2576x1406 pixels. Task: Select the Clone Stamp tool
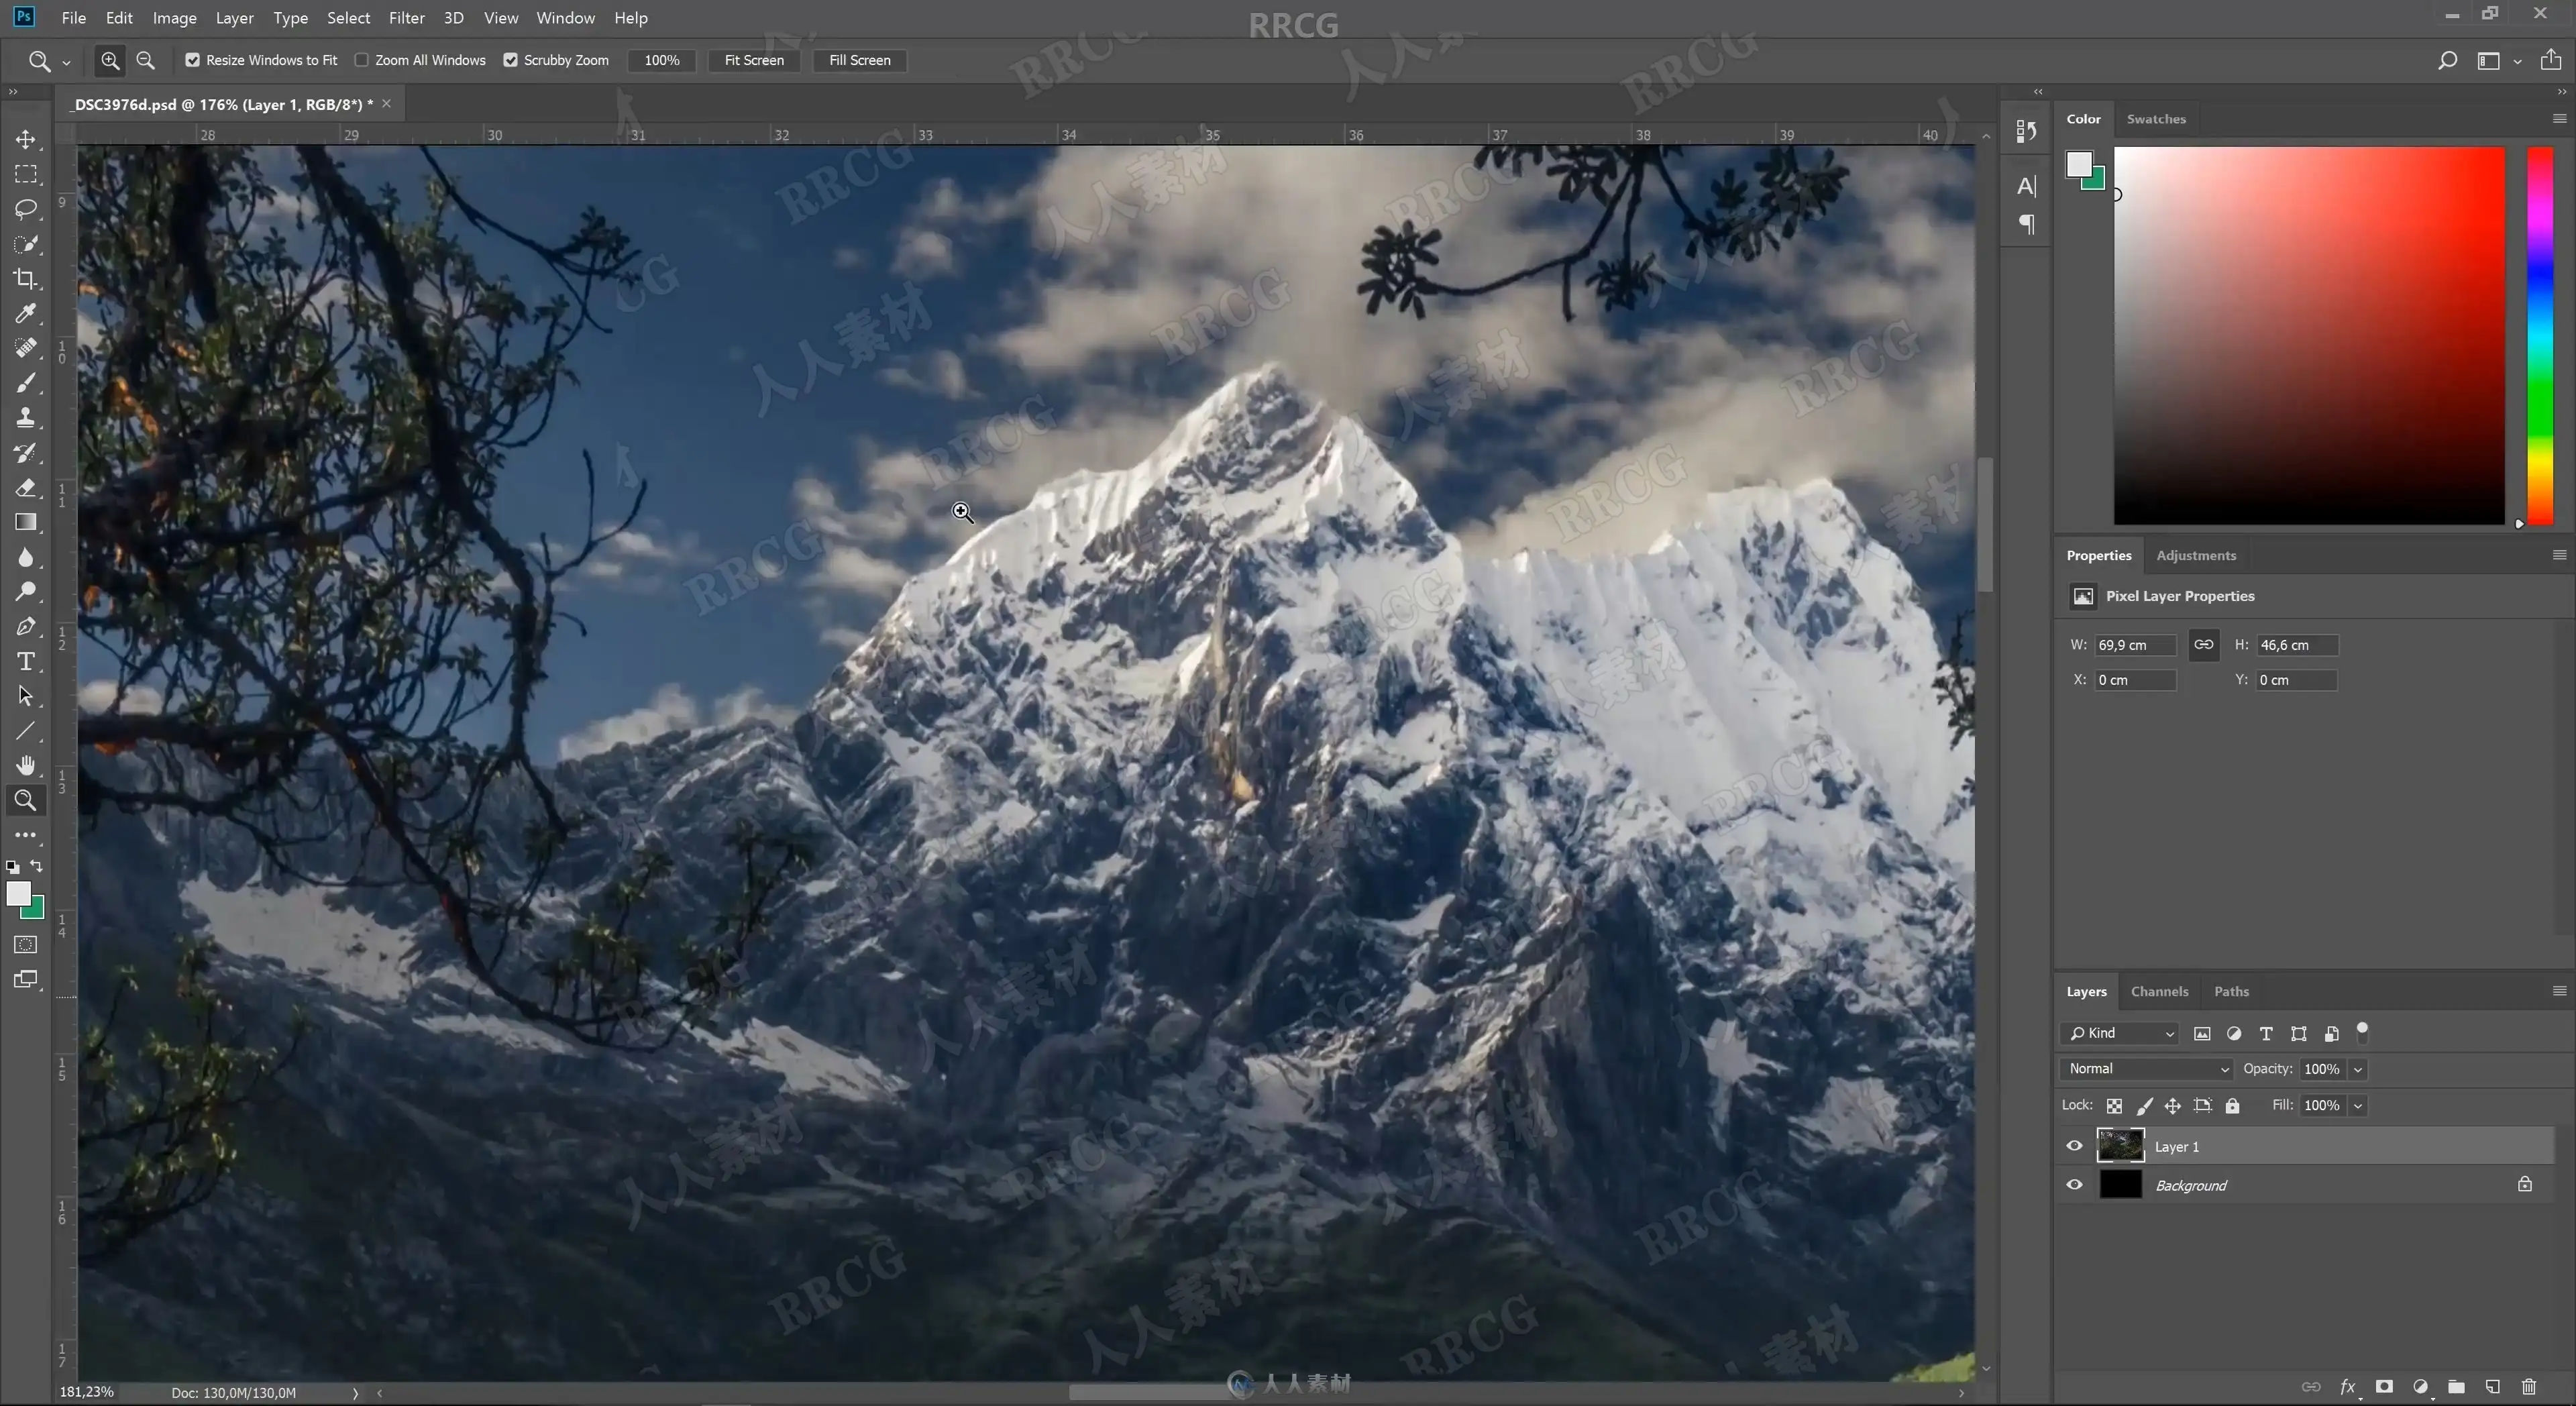click(25, 418)
